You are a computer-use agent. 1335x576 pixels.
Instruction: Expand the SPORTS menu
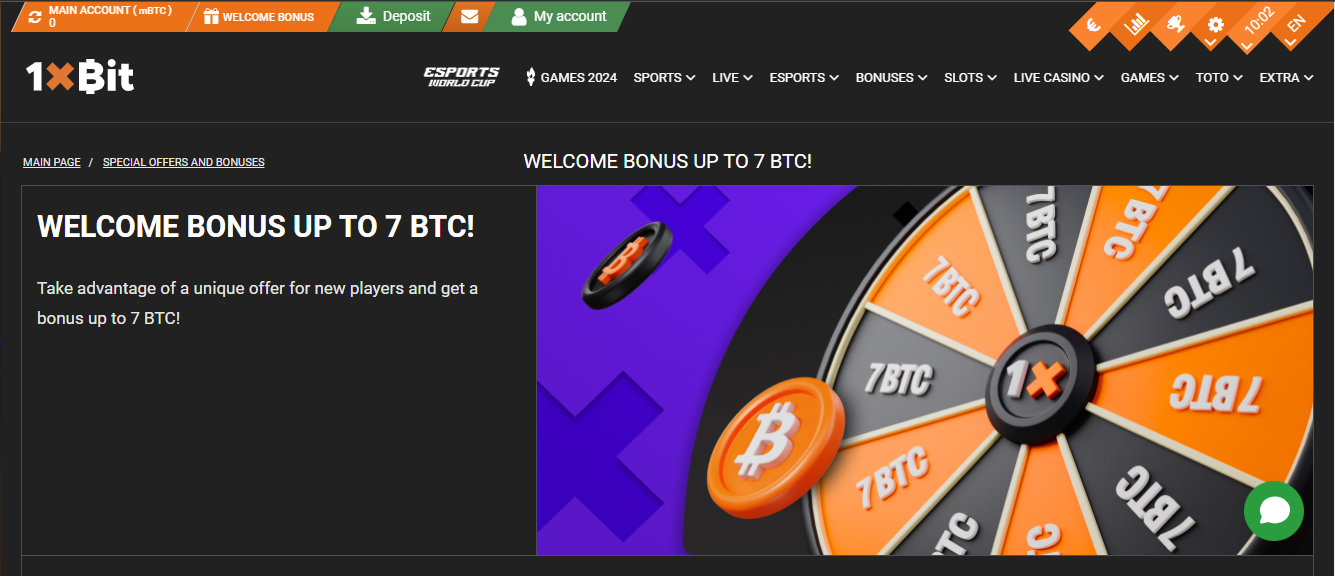[664, 77]
